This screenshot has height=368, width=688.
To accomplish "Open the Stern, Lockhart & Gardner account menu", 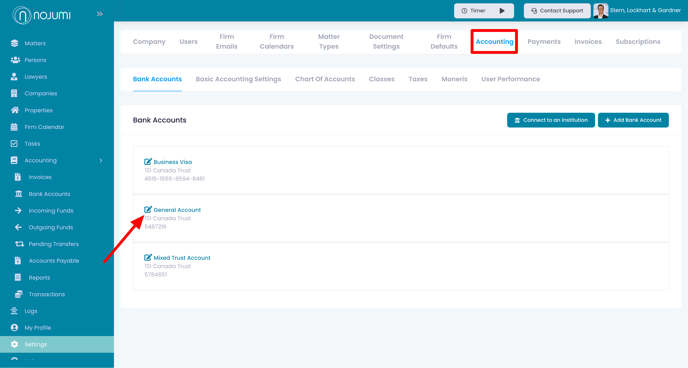I will (x=645, y=11).
